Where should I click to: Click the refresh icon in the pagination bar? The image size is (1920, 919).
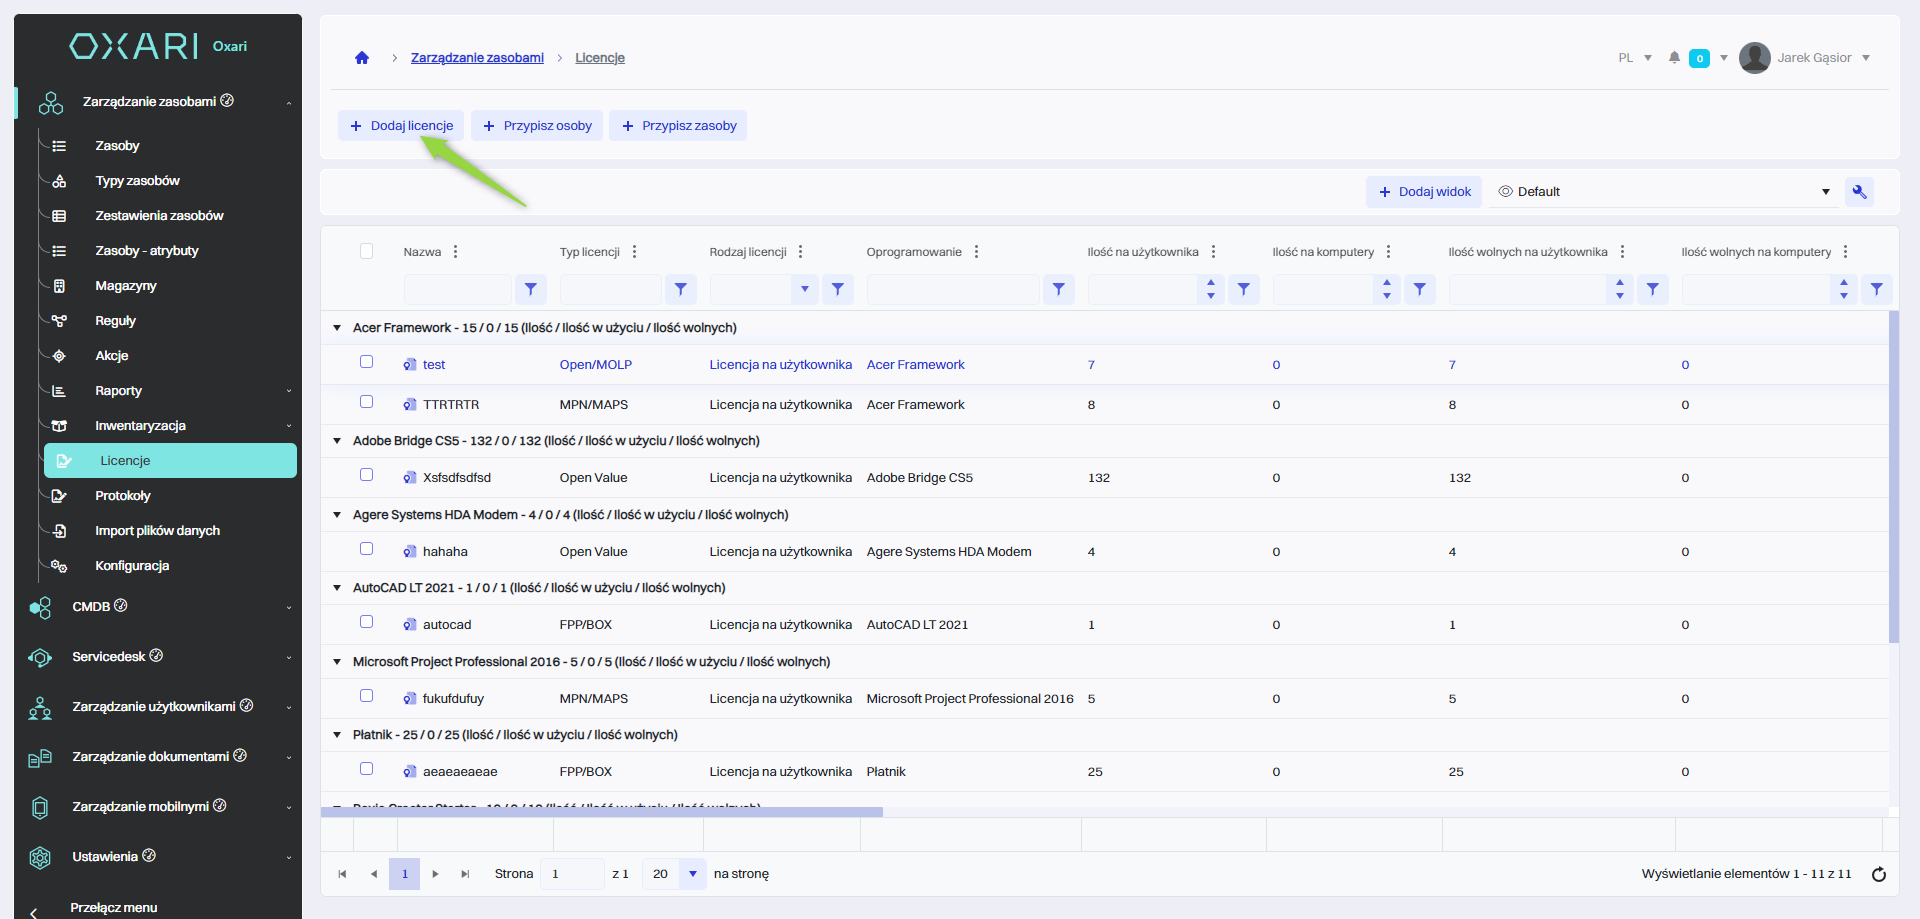click(1879, 874)
